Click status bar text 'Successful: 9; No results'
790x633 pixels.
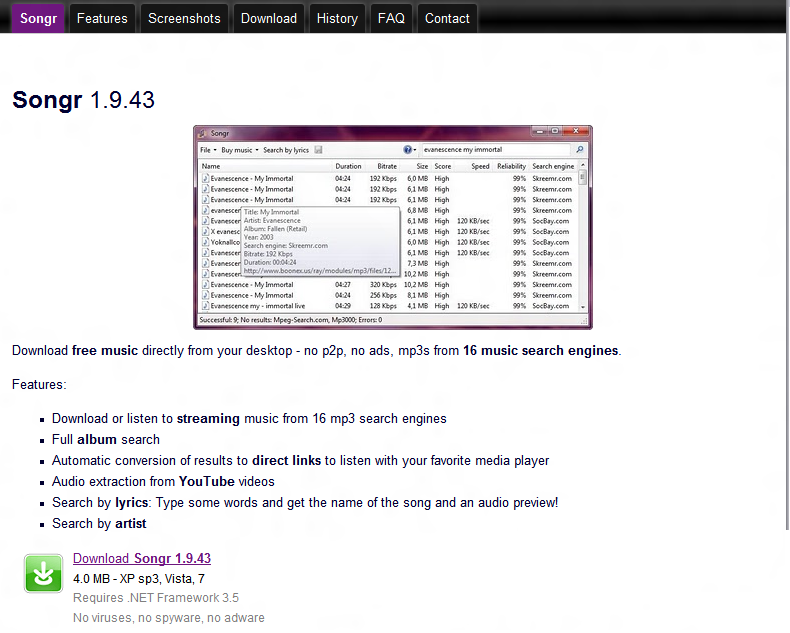pos(291,320)
